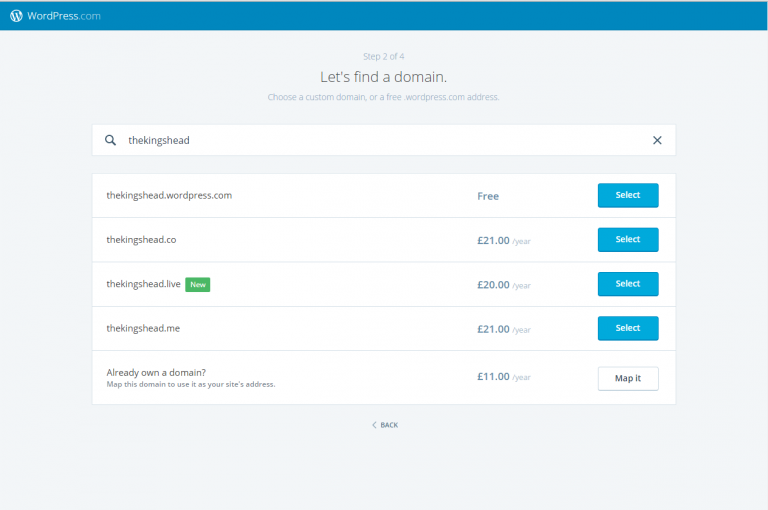
Task: Click the Choose a custom domain subtitle
Action: click(x=384, y=97)
